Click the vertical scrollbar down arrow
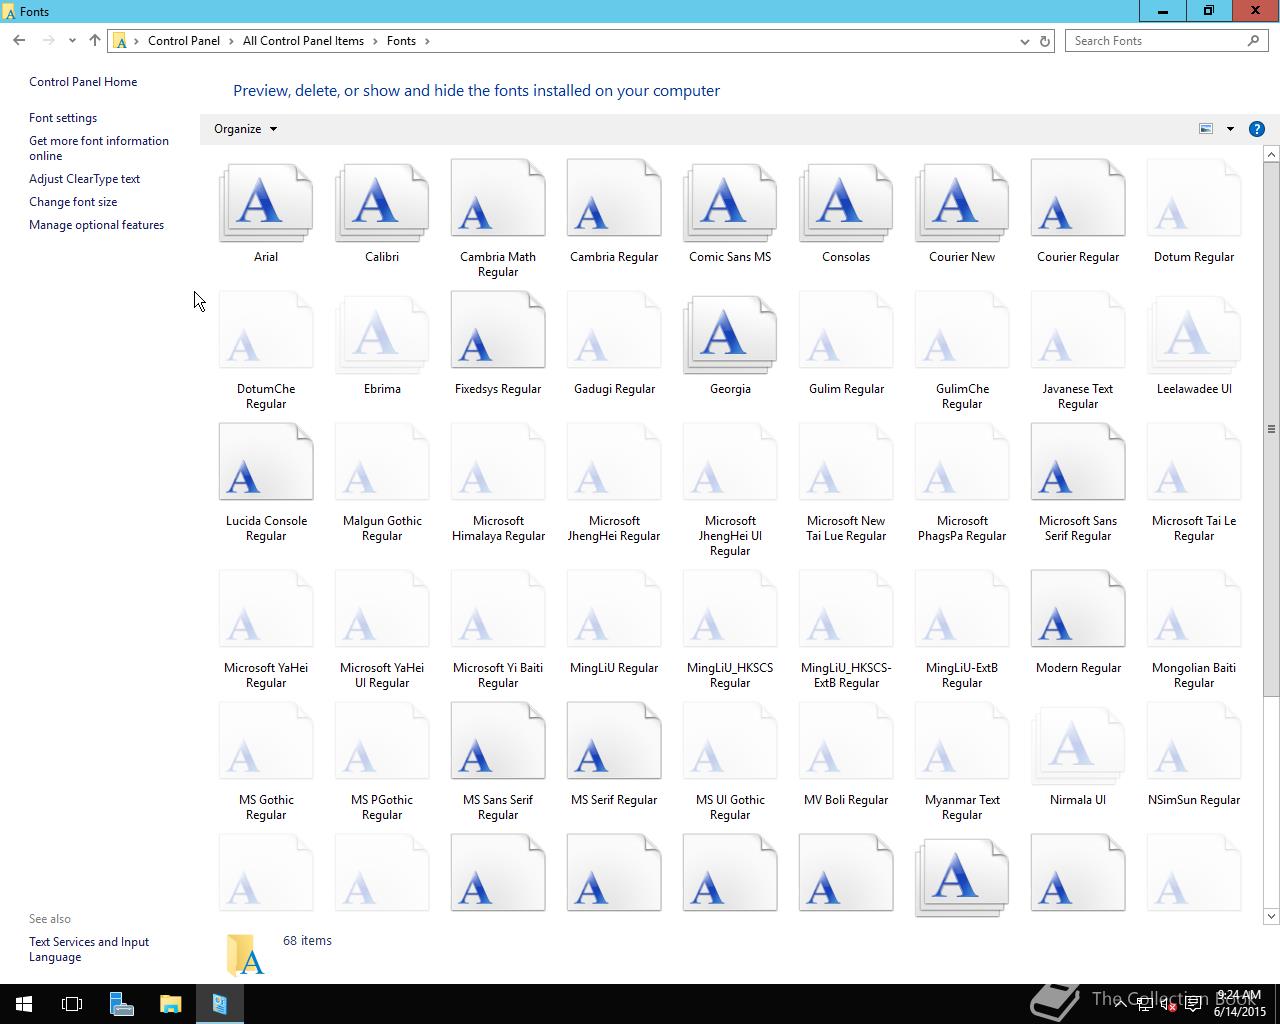The height and width of the screenshot is (1024, 1280). coord(1271,916)
